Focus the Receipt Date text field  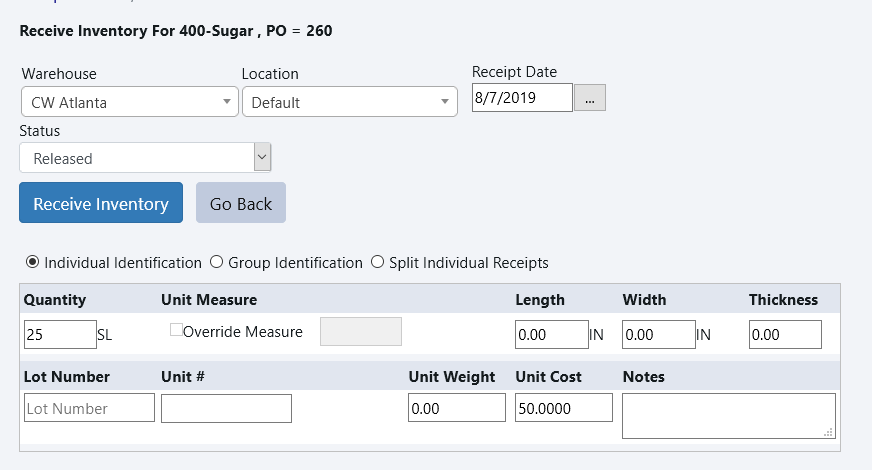[521, 98]
